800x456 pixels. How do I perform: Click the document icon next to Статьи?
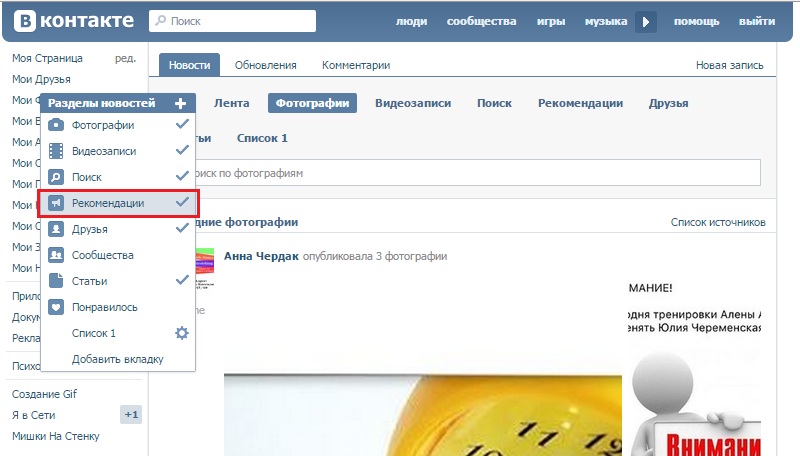pyautogui.click(x=56, y=281)
